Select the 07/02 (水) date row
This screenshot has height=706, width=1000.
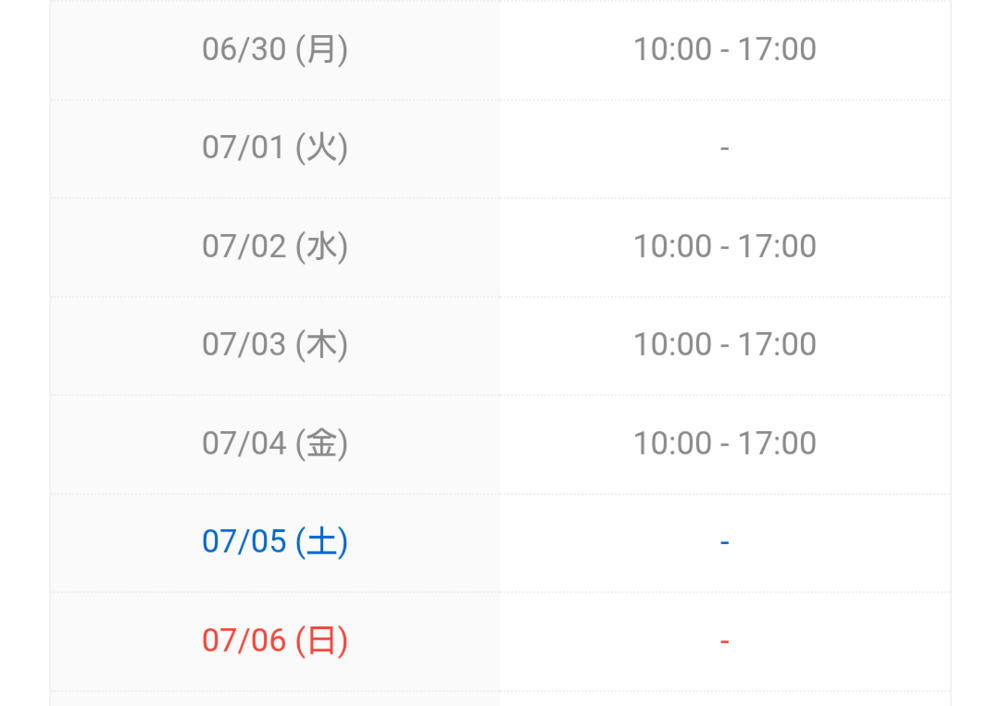click(500, 247)
